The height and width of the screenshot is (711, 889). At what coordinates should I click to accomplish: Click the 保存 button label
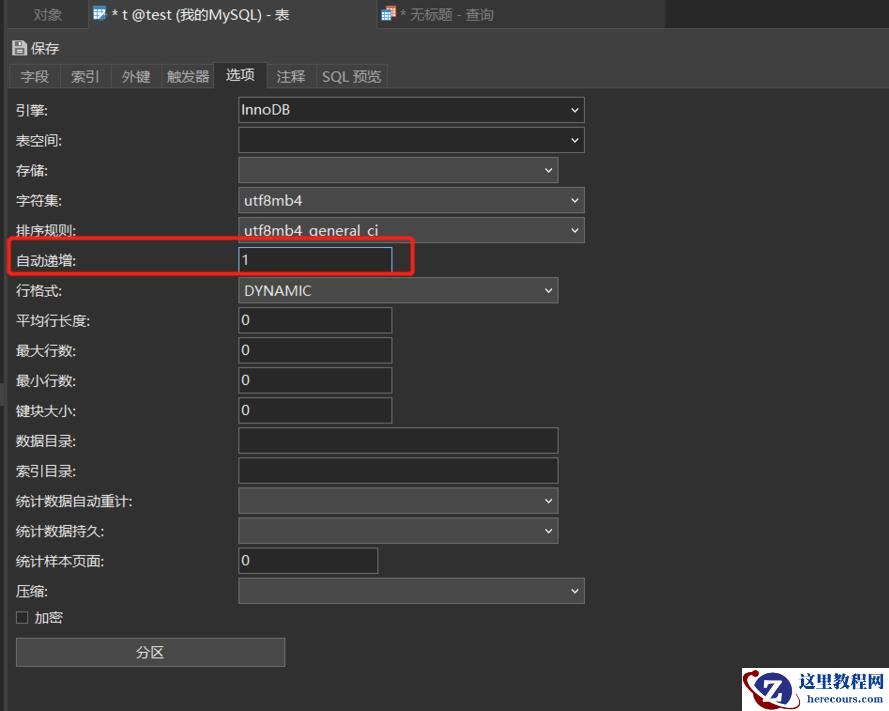[45, 49]
